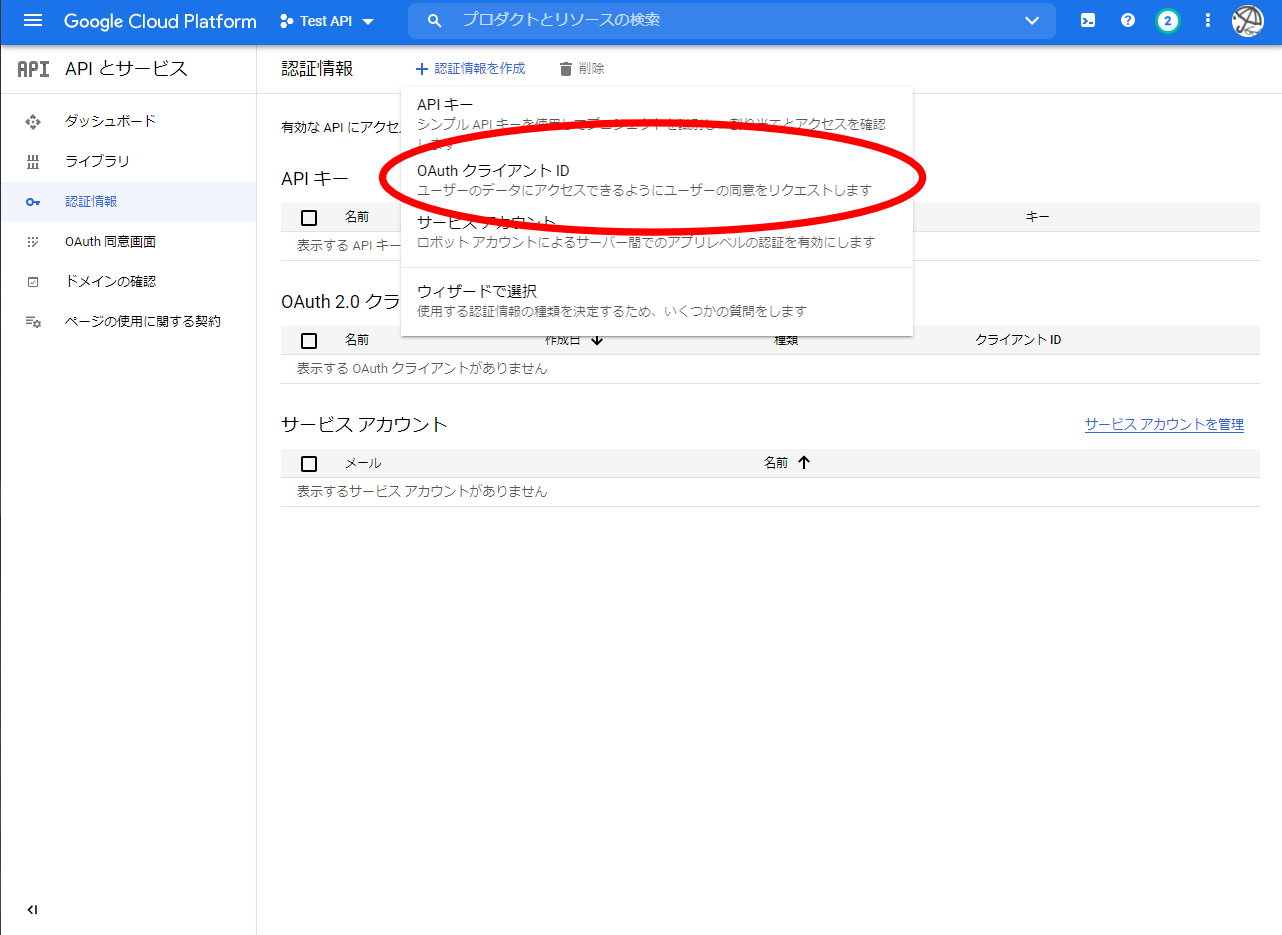
Task: Click the library icon in the sidebar
Action: (33, 161)
